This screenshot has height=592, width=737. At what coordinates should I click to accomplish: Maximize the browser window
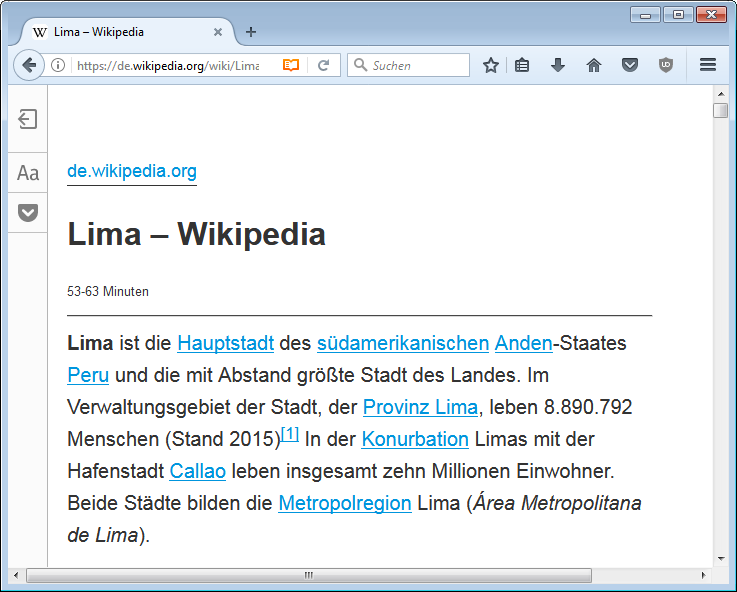(678, 15)
